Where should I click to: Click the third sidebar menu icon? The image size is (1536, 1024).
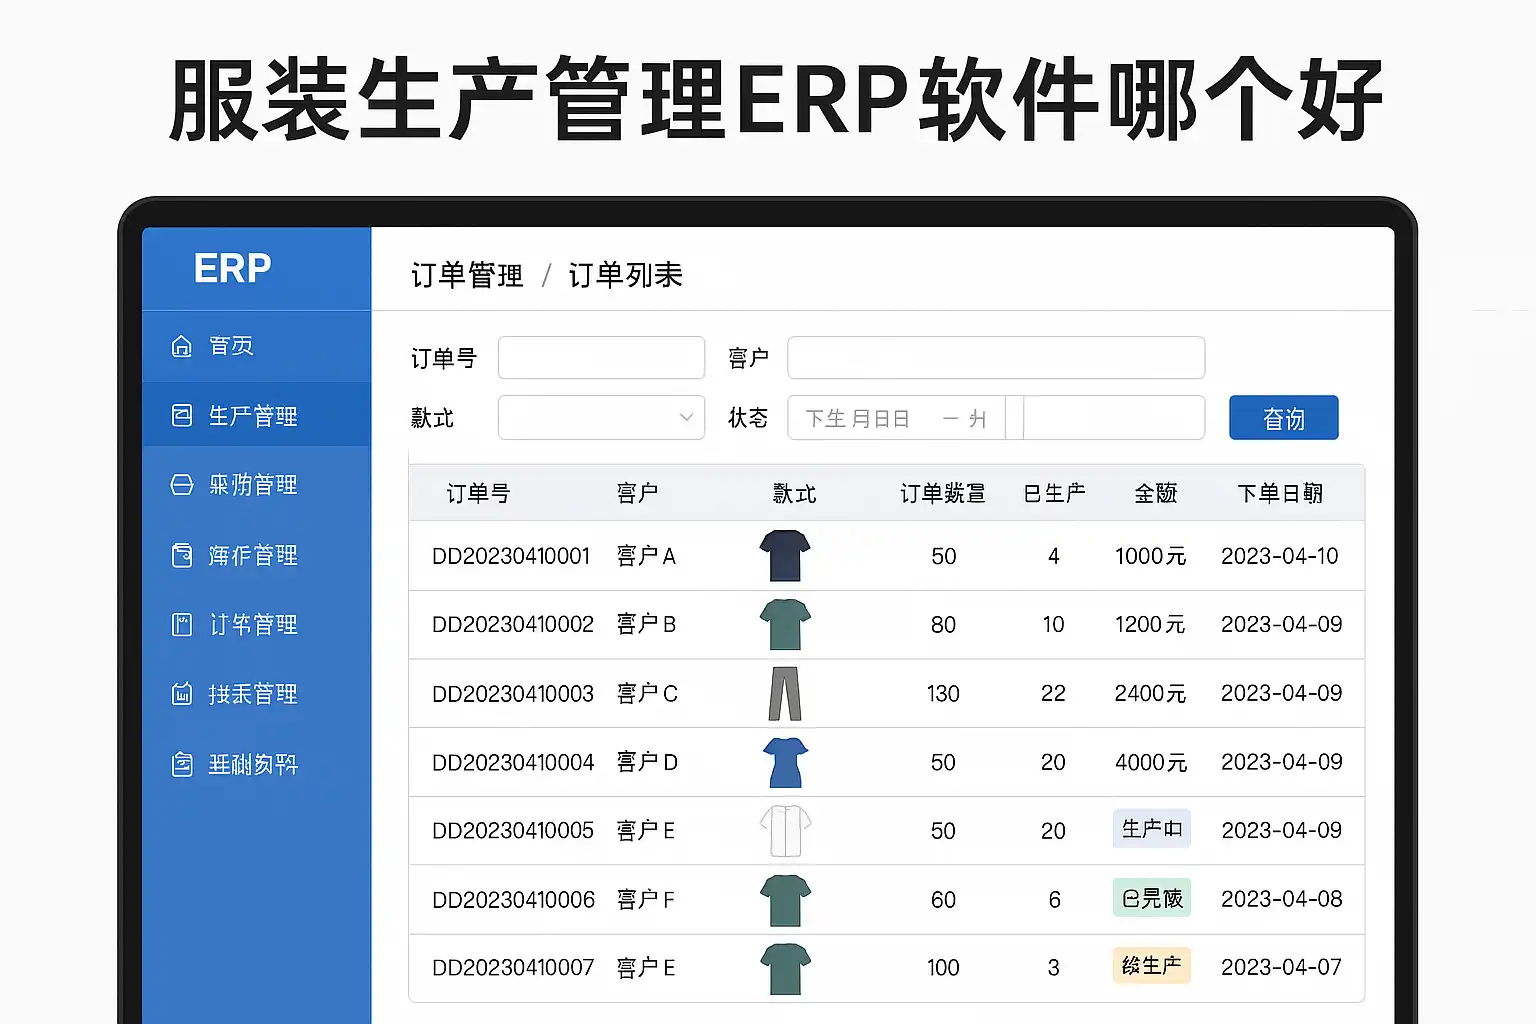pos(181,485)
